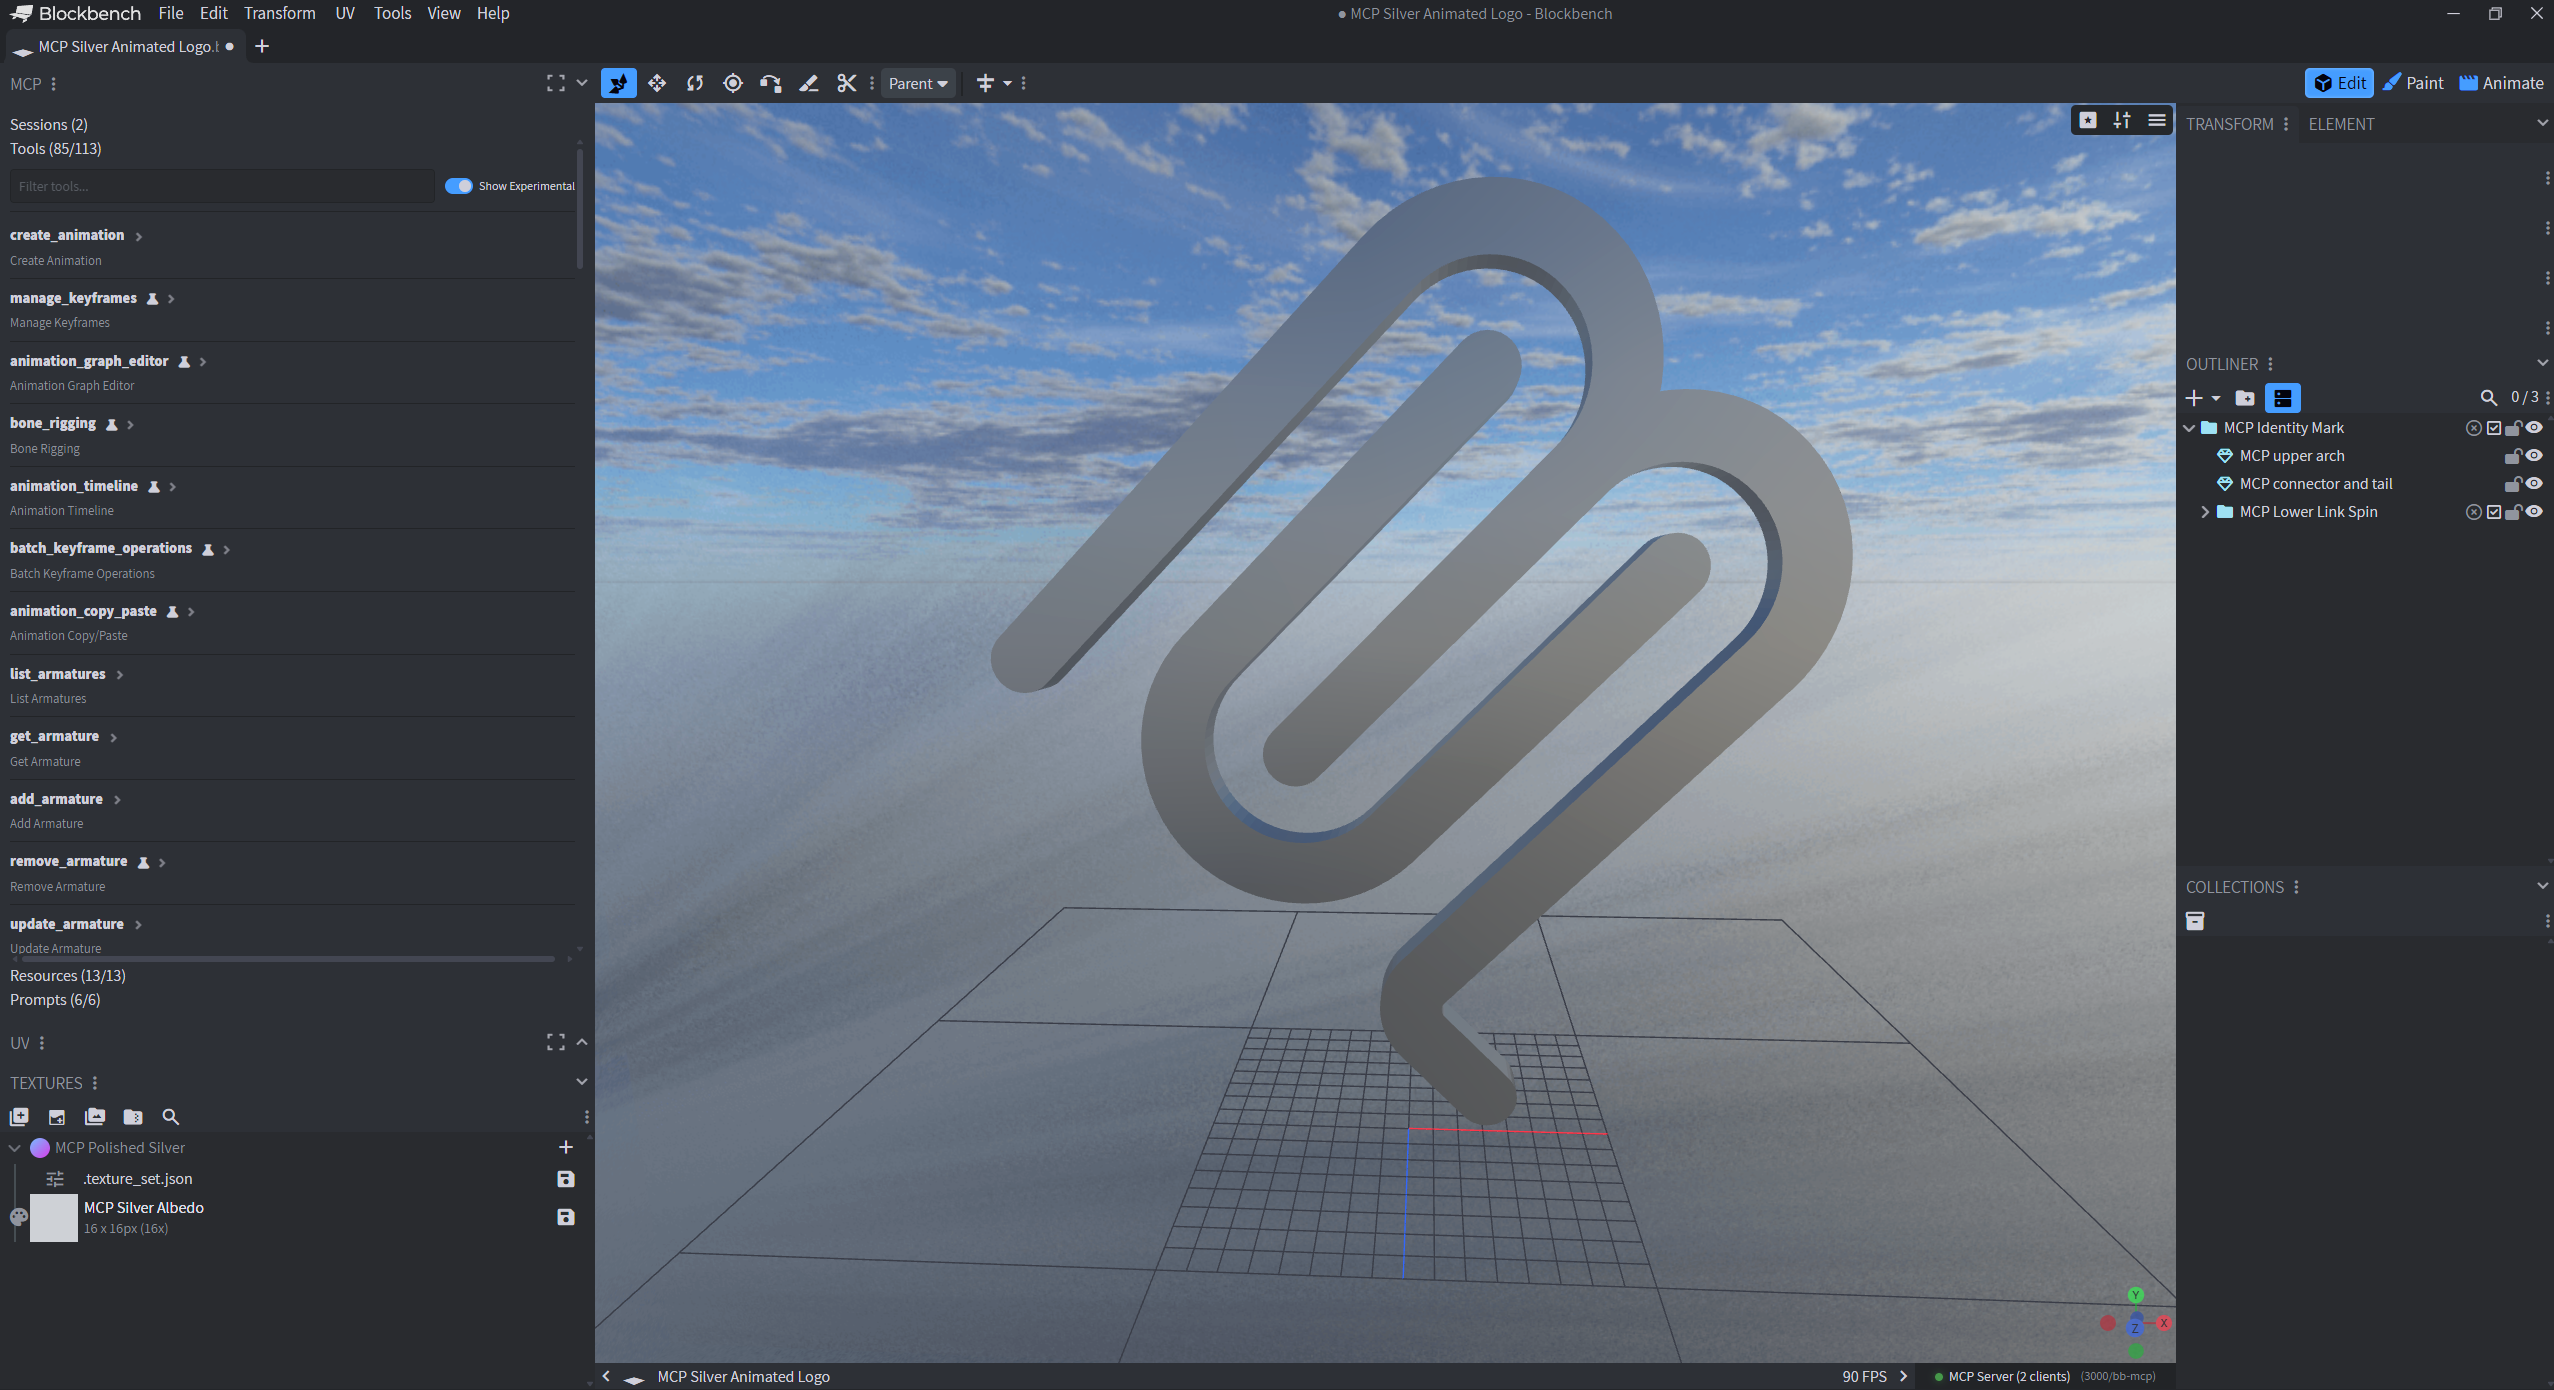Screen dimensions: 2554x1390
Task: Switch to Paint mode
Action: [x=2413, y=83]
